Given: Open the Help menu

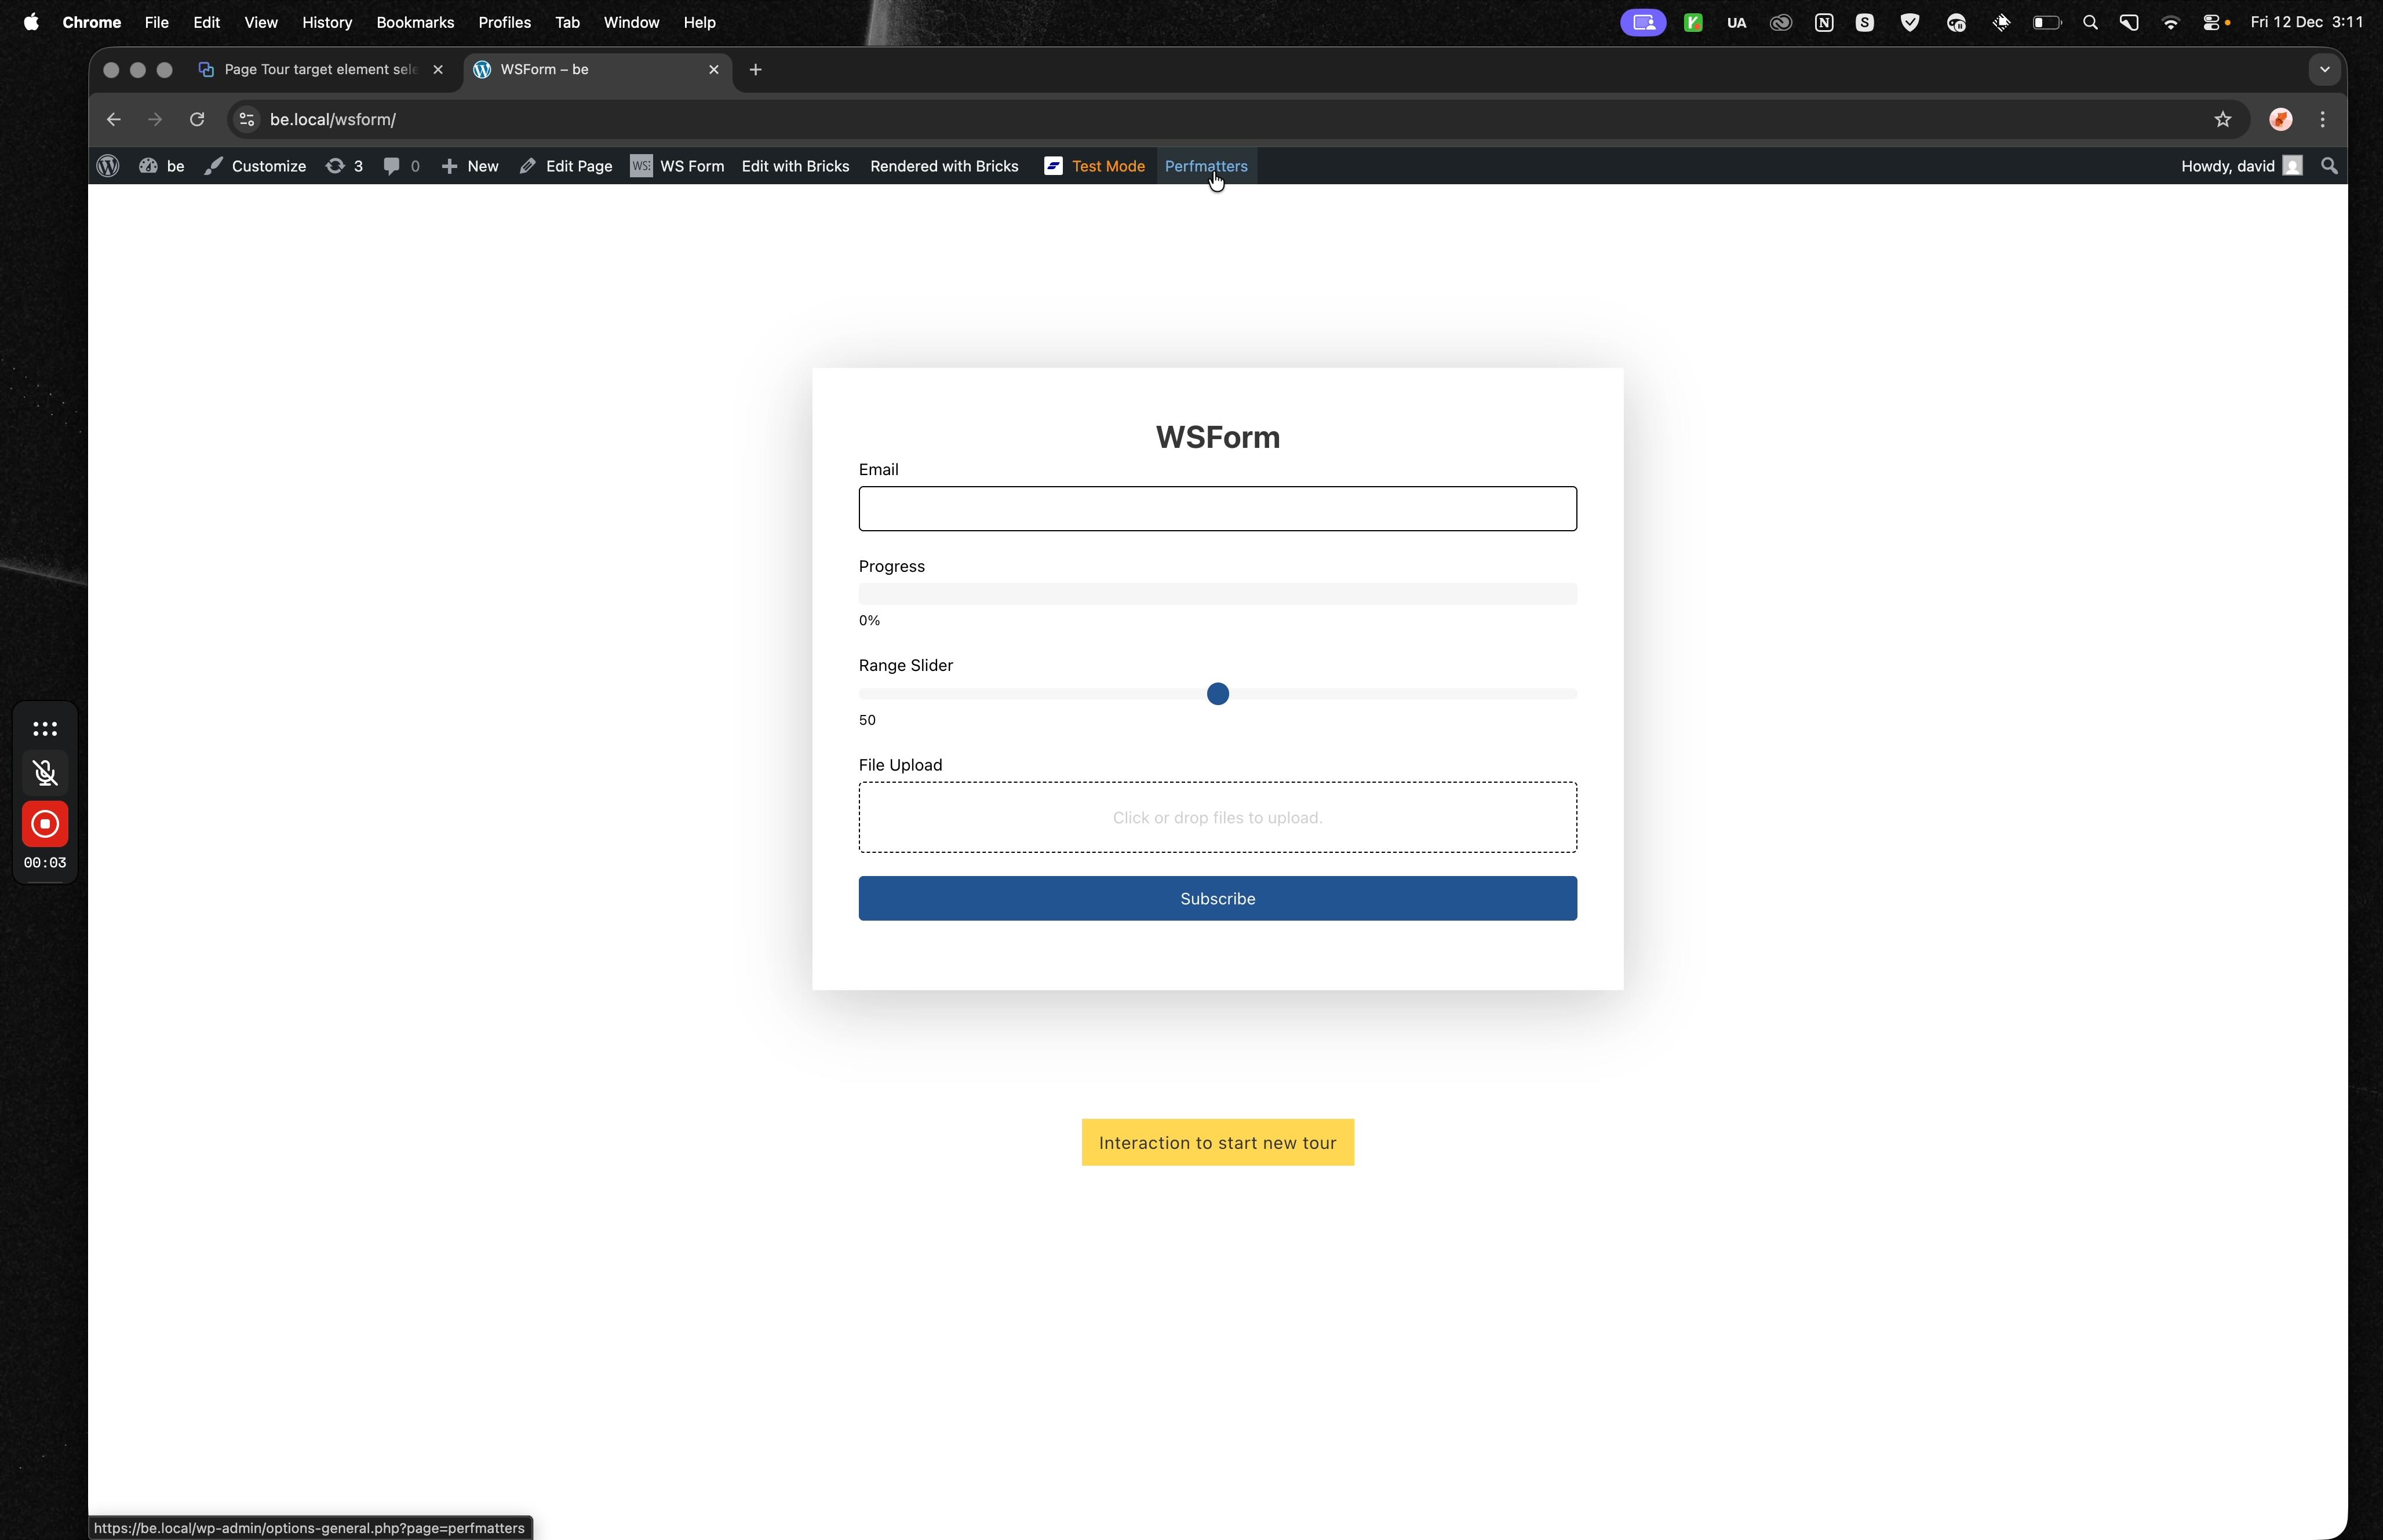Looking at the screenshot, I should [x=699, y=22].
